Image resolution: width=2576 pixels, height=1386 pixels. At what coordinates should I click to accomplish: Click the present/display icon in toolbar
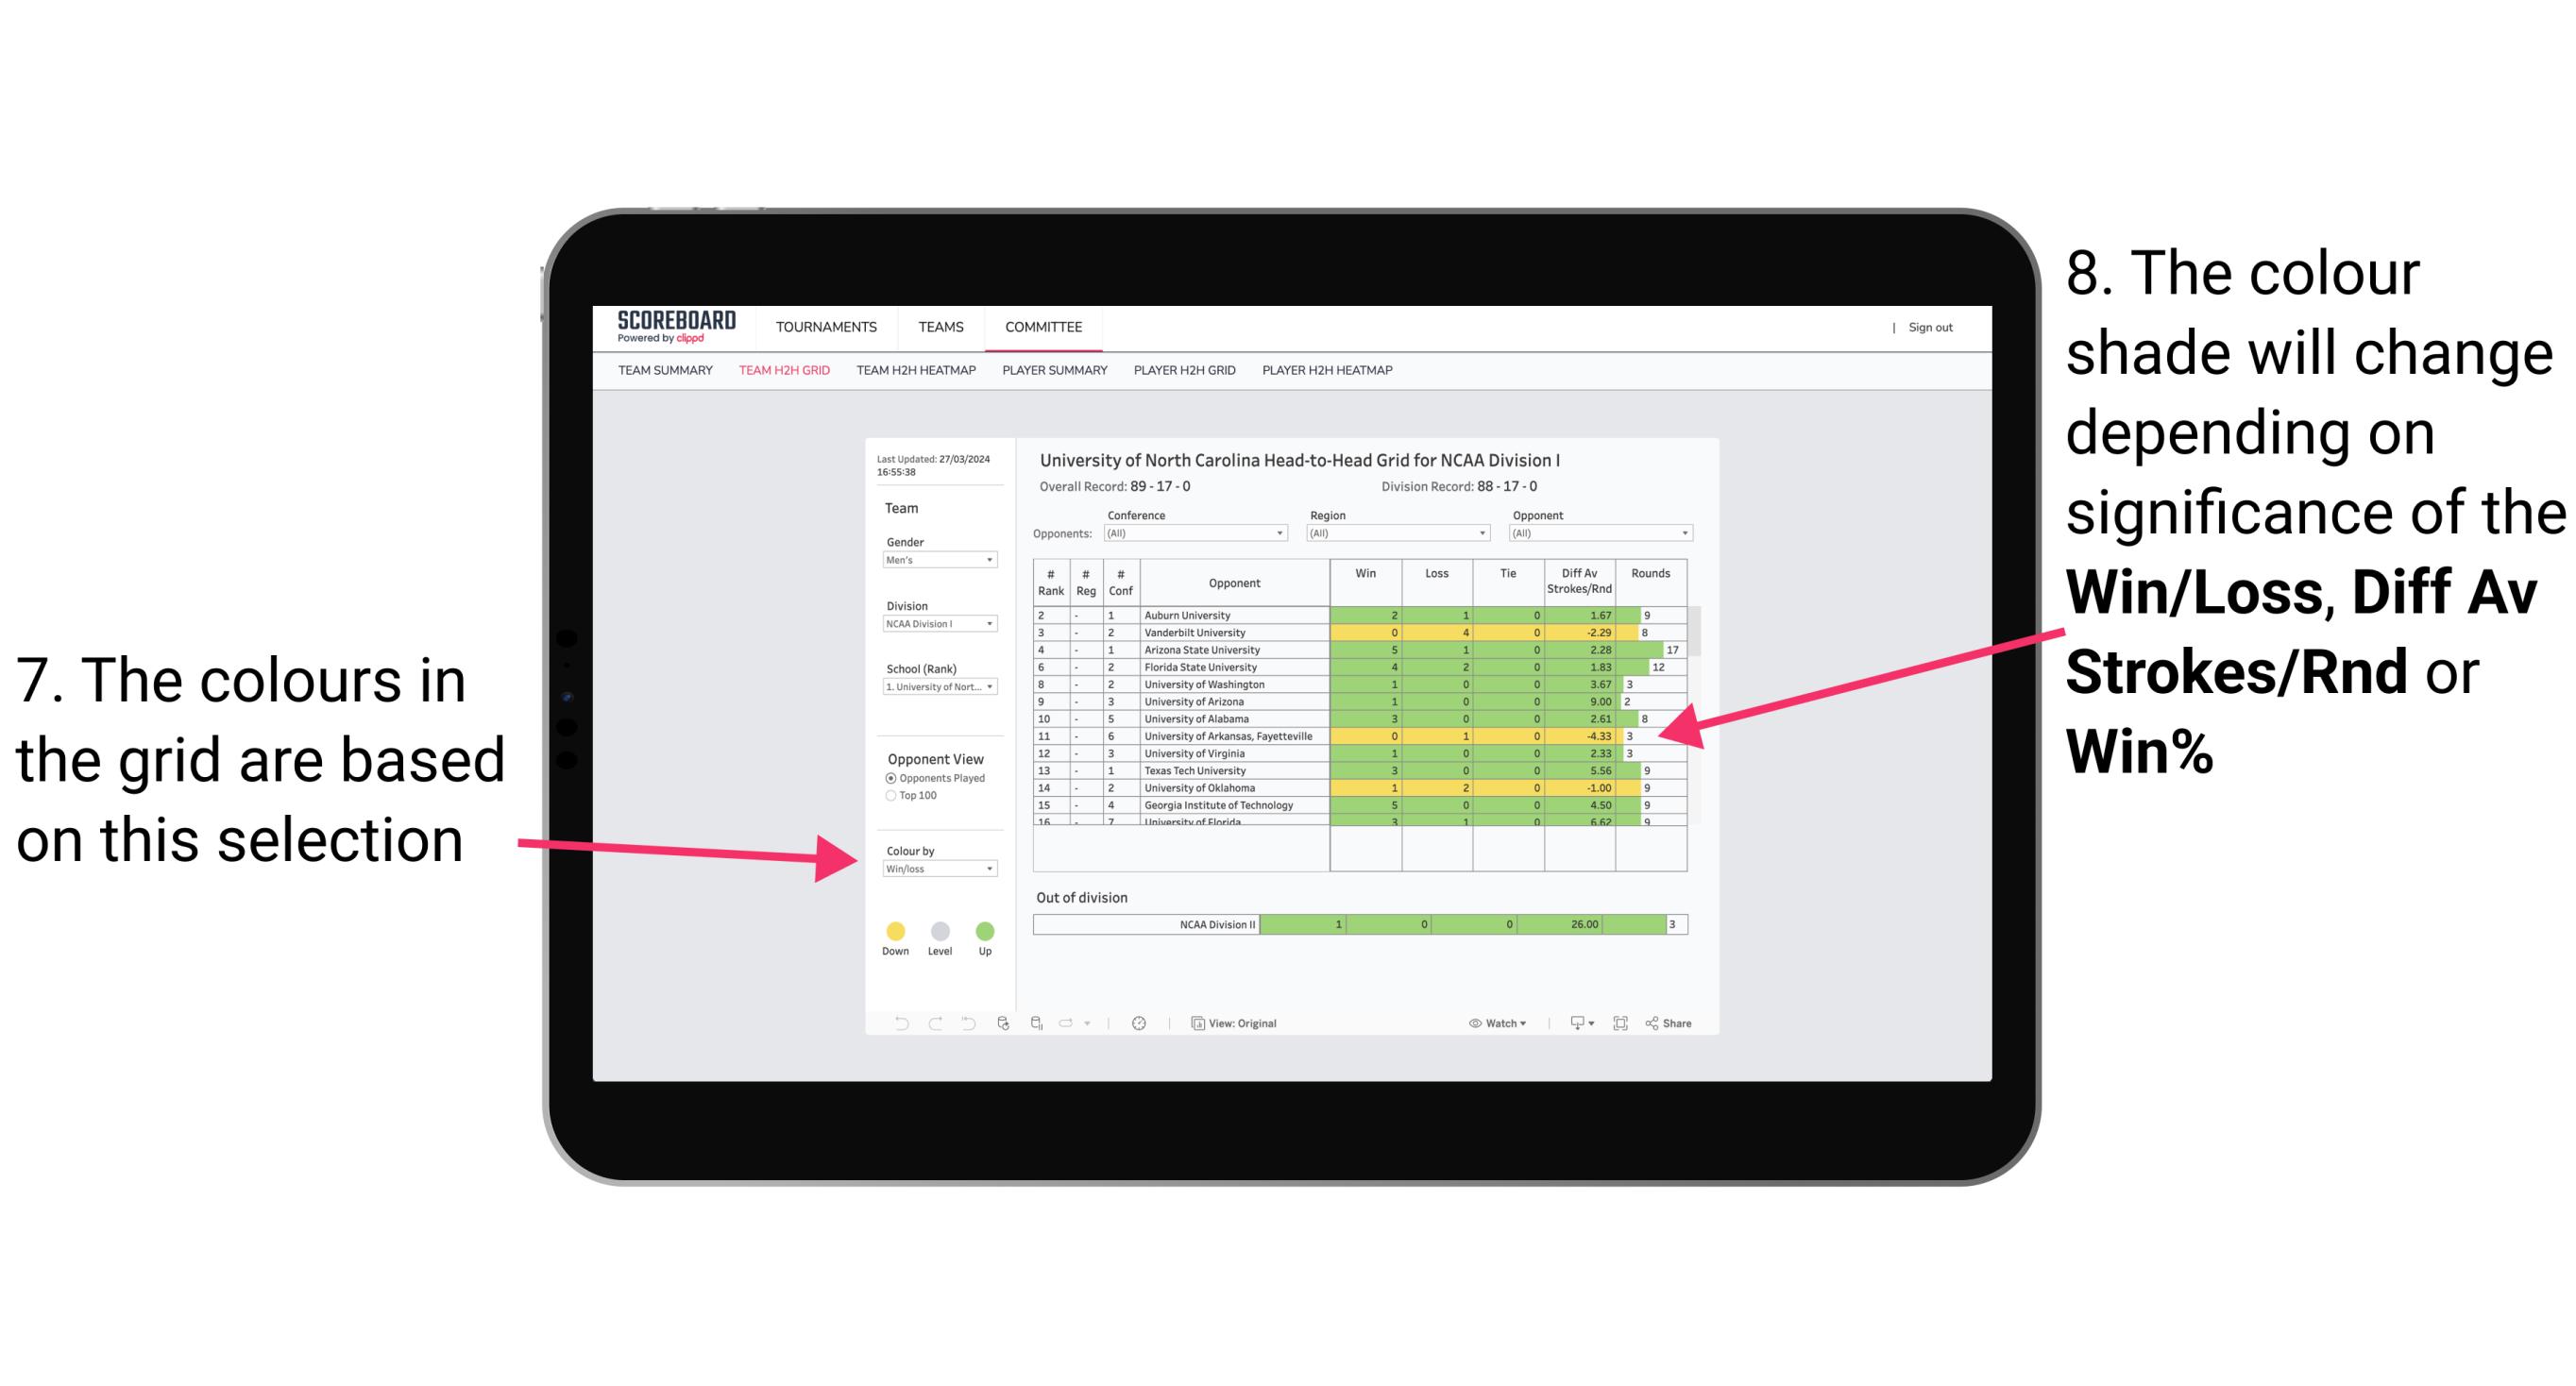click(1572, 1023)
